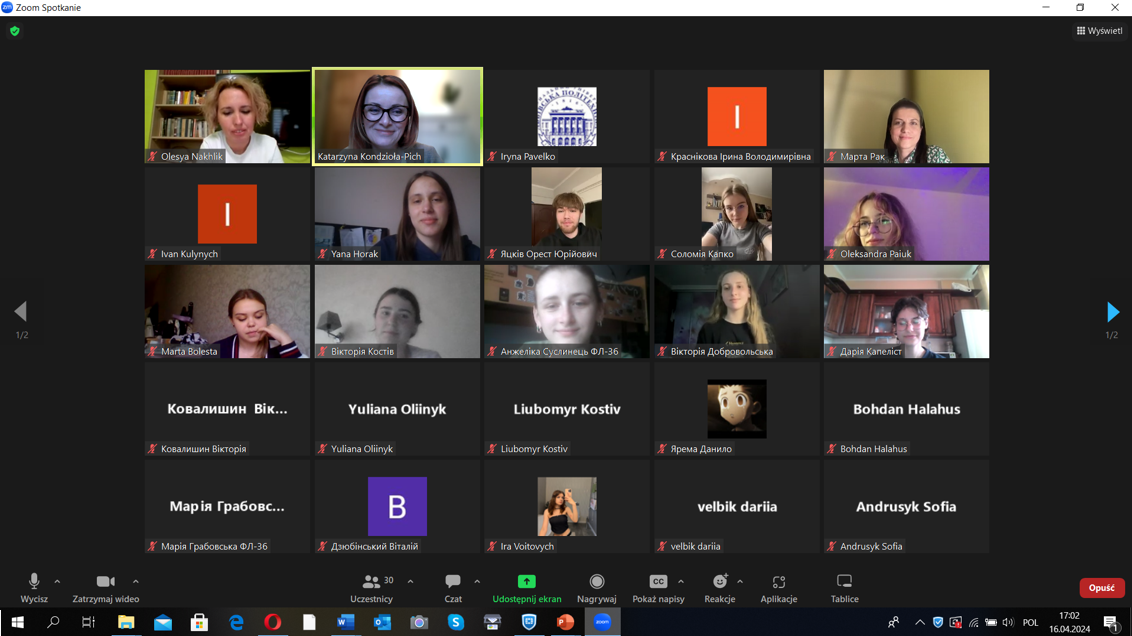1132x636 pixels.
Task: Go to next page of participants
Action: point(1113,312)
